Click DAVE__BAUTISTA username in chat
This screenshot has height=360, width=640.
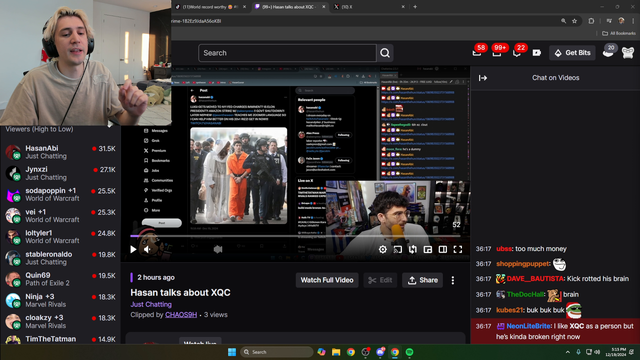pos(535,279)
